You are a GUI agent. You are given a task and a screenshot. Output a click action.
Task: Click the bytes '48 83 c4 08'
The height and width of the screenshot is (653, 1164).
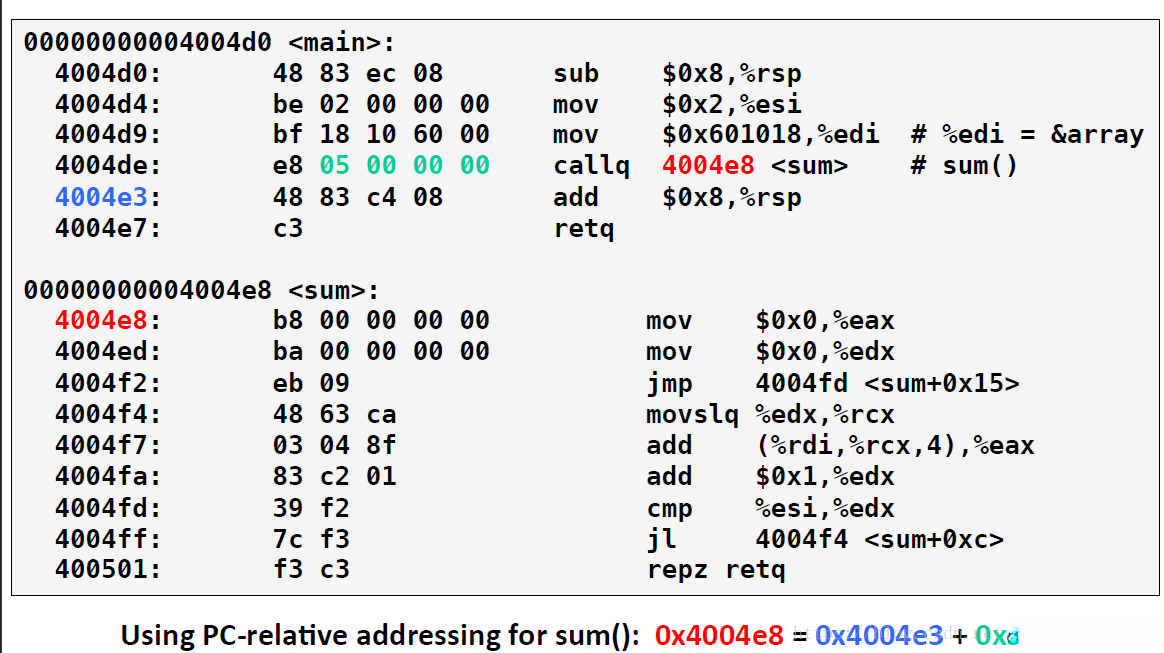pyautogui.click(x=358, y=197)
